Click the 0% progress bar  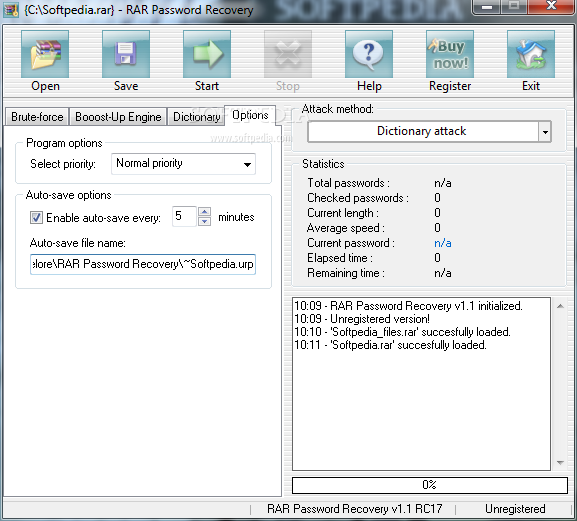click(429, 485)
